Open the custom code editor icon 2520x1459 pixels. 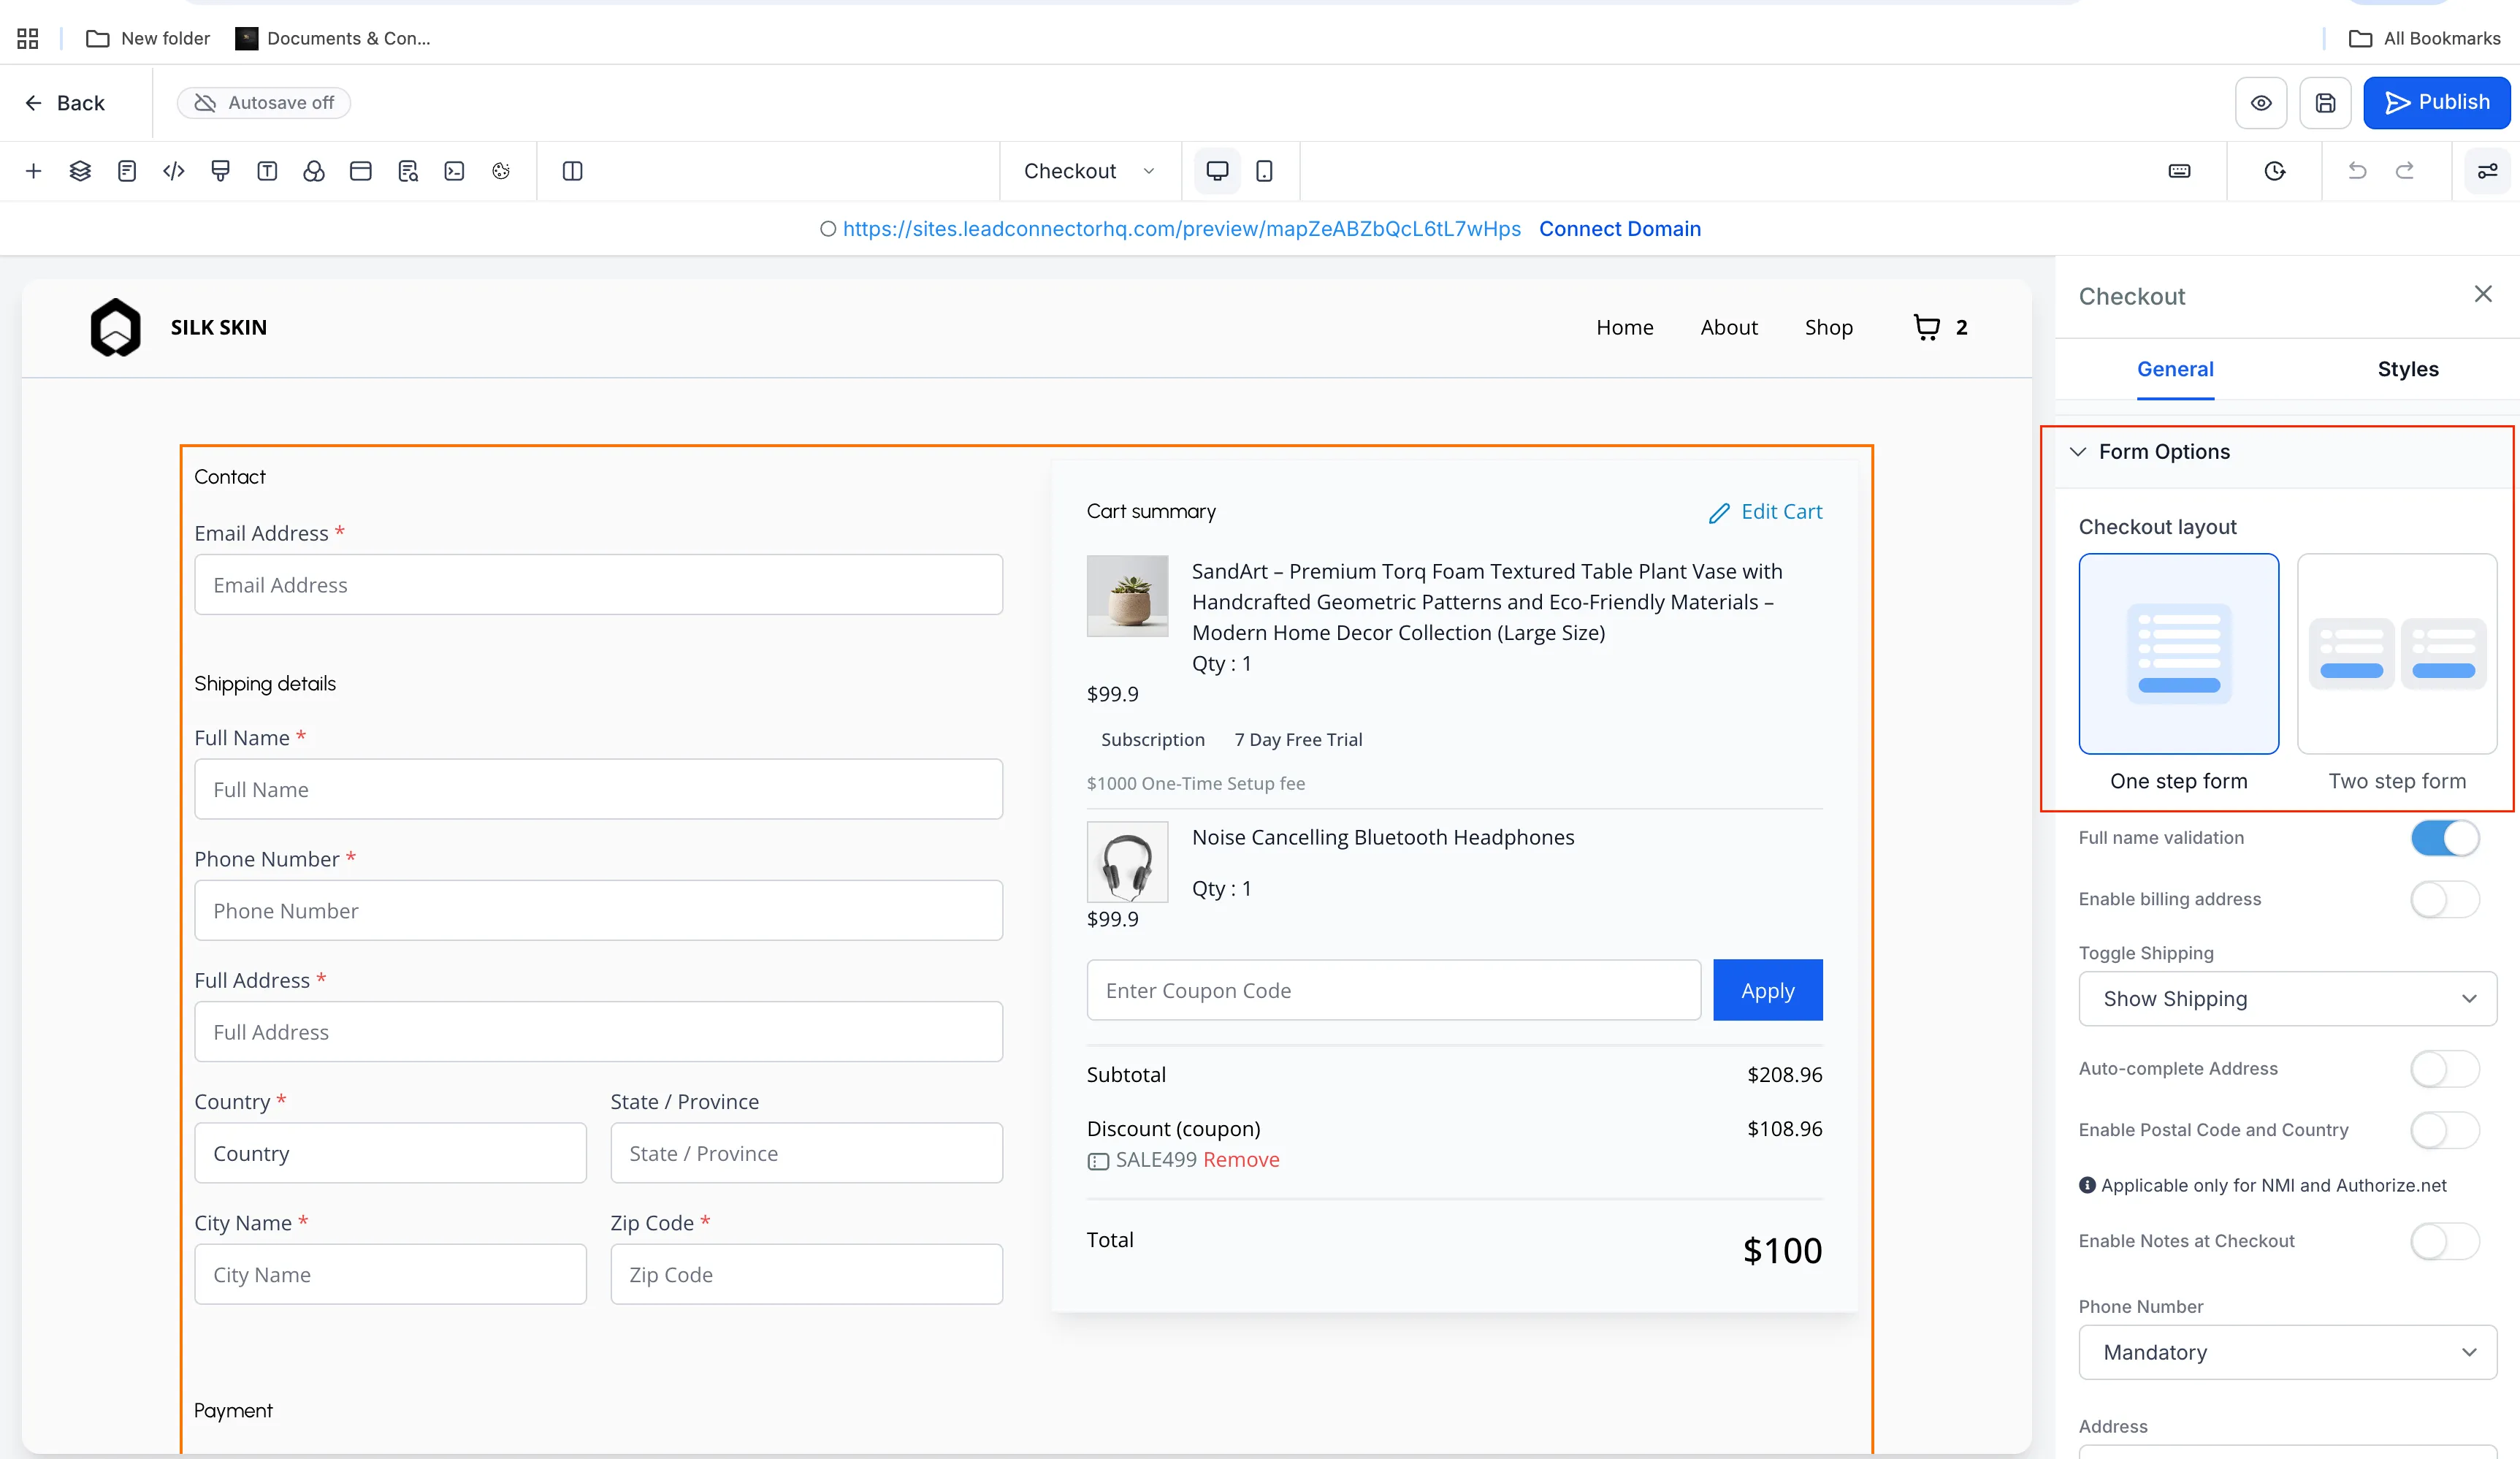pos(174,171)
